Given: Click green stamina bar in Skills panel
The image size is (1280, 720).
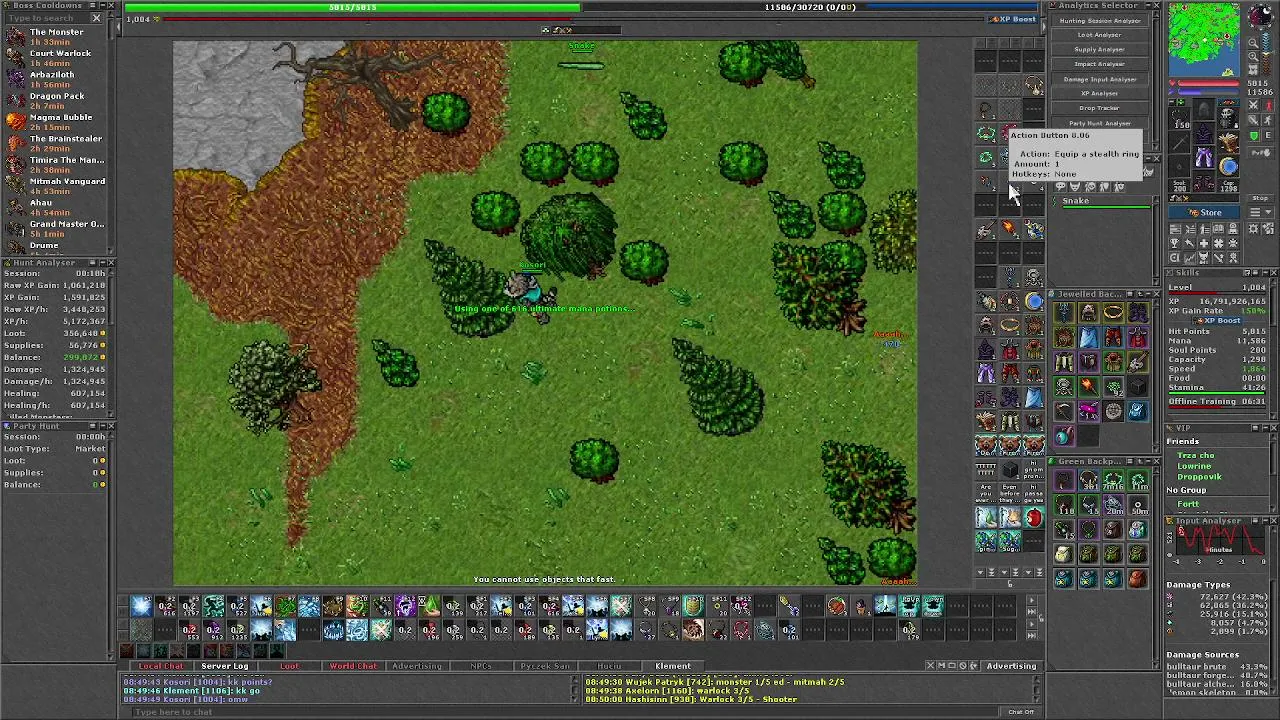Looking at the screenshot, I should click(1216, 392).
